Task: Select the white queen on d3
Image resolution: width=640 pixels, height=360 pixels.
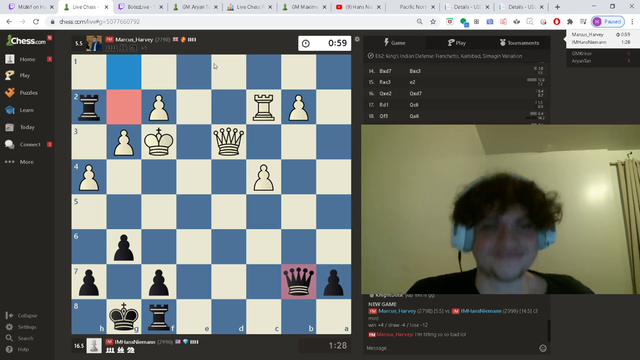Action: coord(229,142)
